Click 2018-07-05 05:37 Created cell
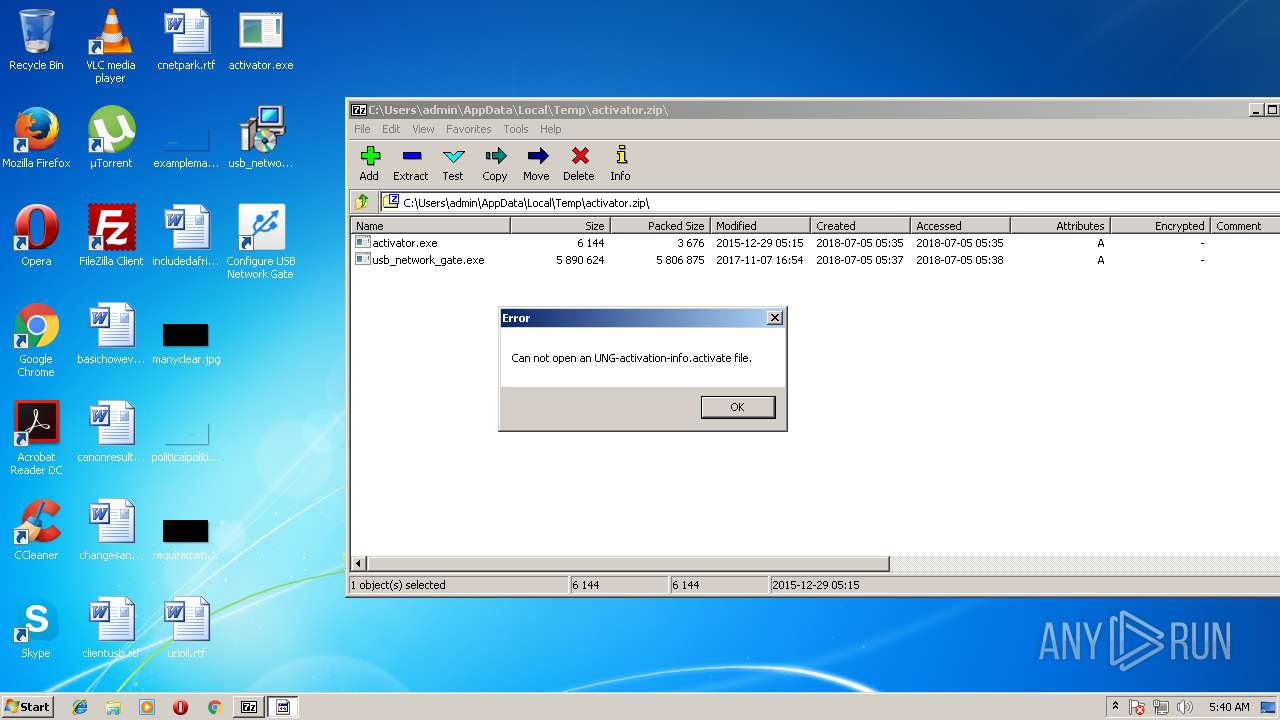Viewport: 1280px width, 720px height. pos(860,260)
